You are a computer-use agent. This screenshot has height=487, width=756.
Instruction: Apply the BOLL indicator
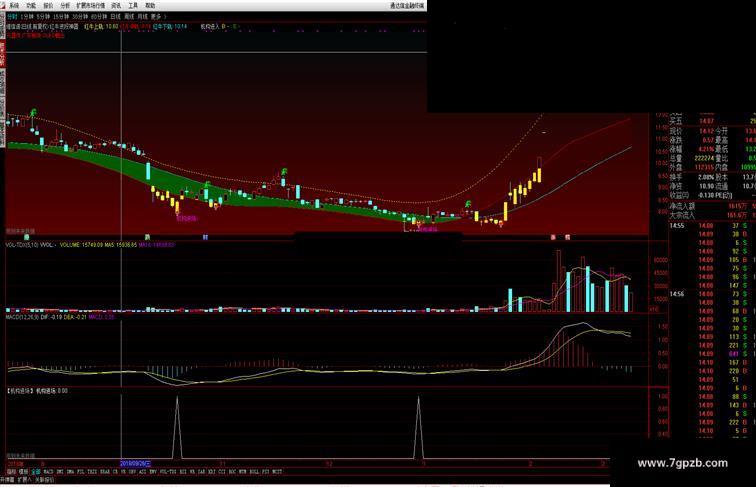(x=254, y=472)
